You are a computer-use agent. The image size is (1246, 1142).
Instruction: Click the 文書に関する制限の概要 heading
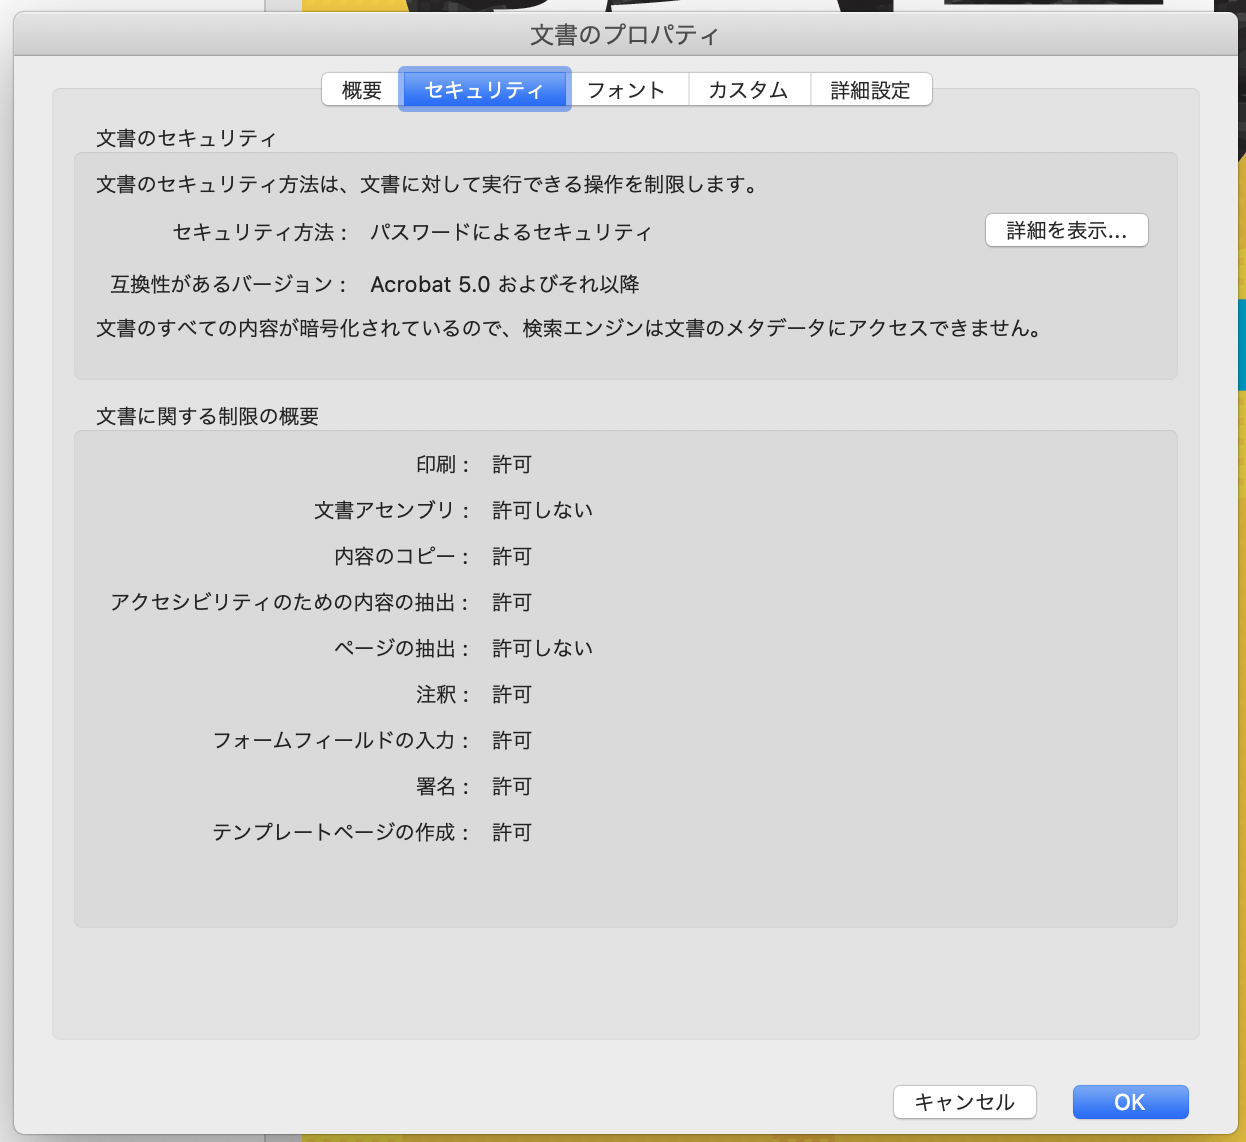point(207,416)
